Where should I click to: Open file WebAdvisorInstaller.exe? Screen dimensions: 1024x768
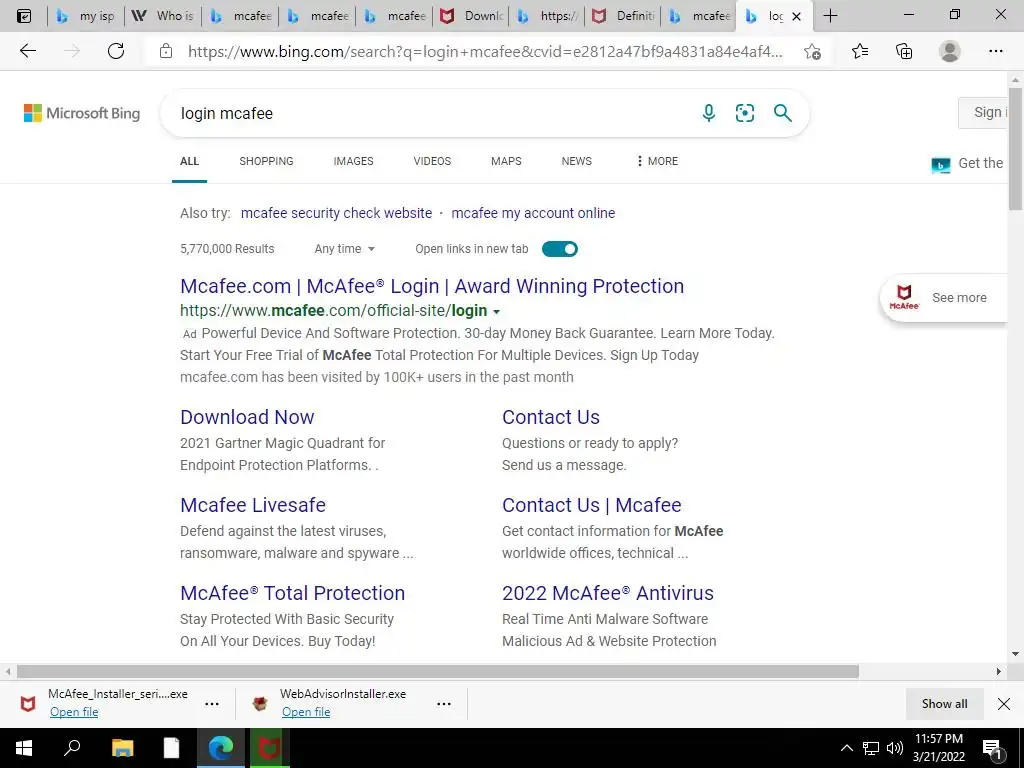[x=306, y=712]
